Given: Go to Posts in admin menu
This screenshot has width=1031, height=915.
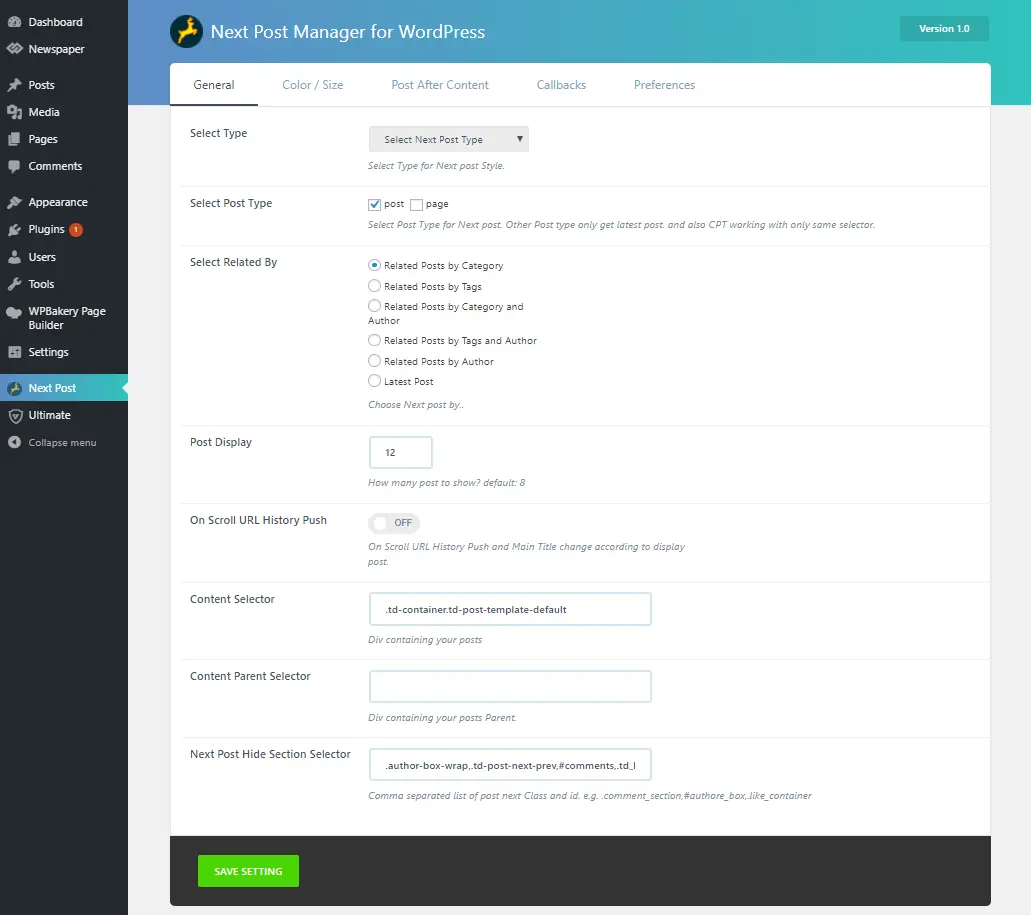Looking at the screenshot, I should coord(64,85).
